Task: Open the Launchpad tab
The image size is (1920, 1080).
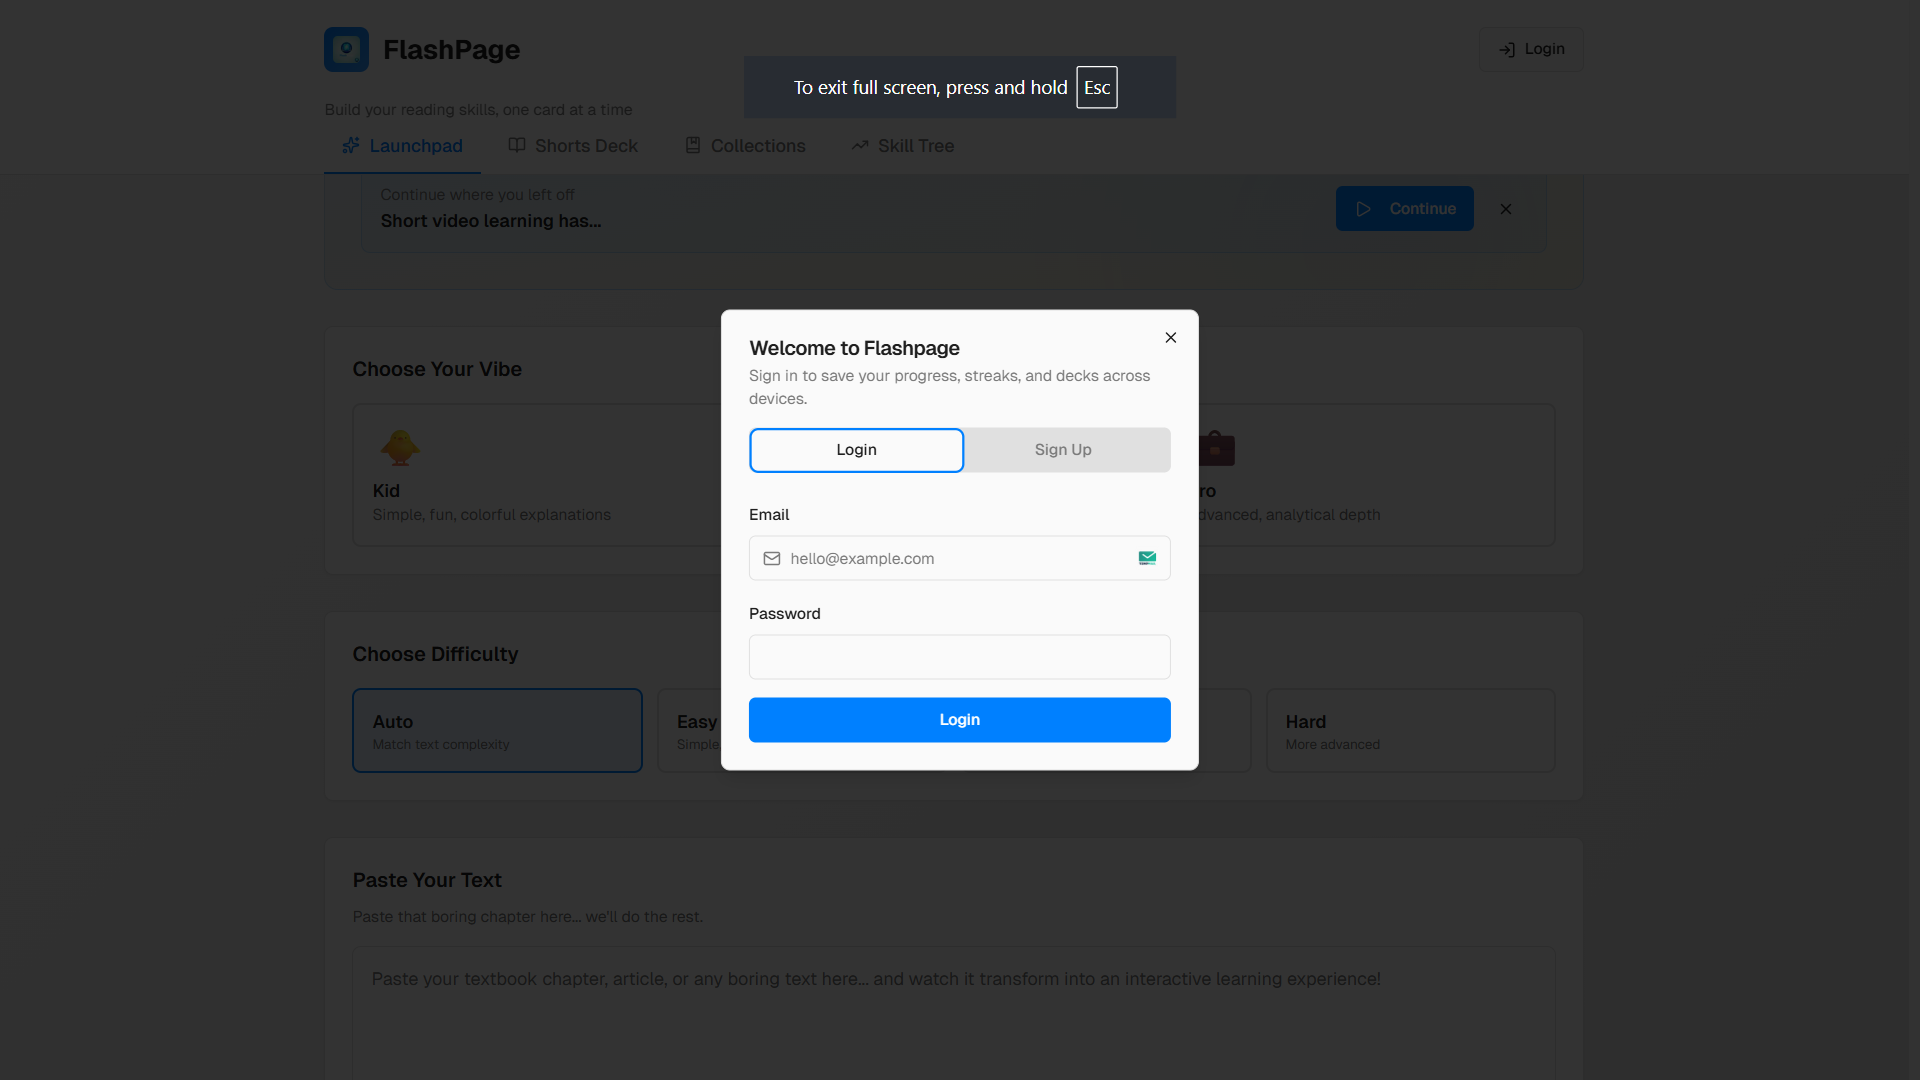Action: click(402, 146)
